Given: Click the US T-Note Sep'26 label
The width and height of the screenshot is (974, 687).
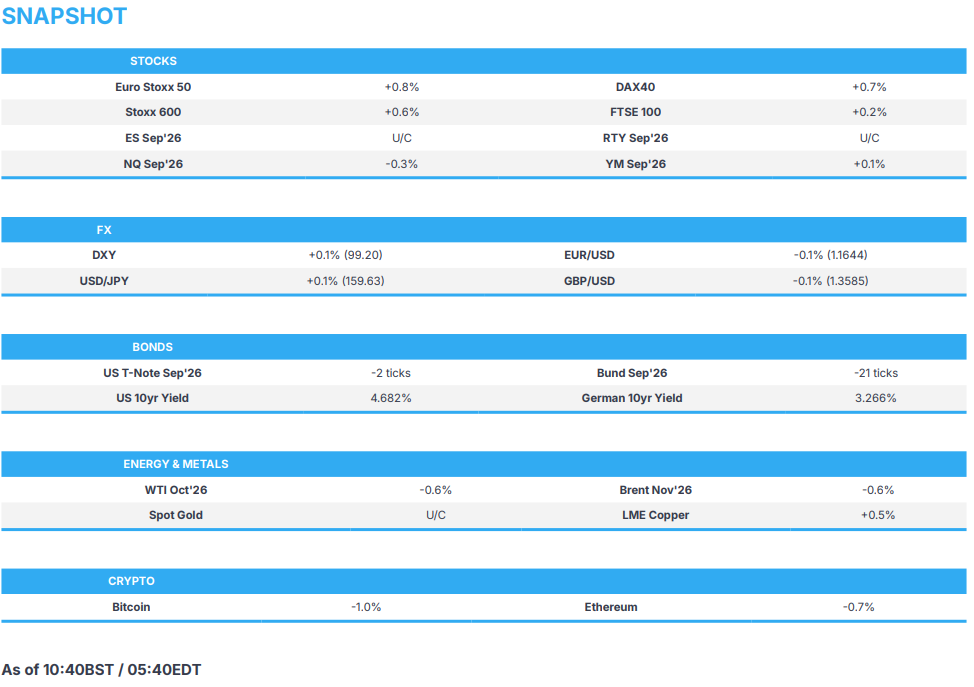Looking at the screenshot, I should 152,373.
